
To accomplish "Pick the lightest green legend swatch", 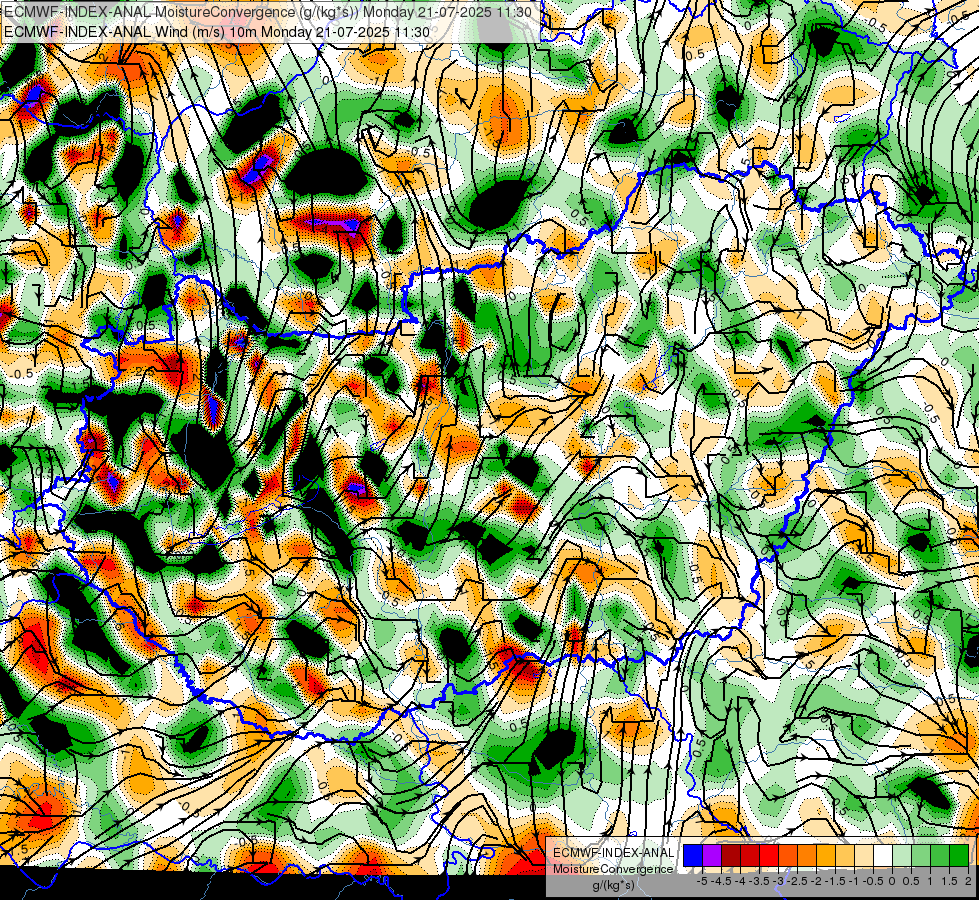I will (x=902, y=855).
